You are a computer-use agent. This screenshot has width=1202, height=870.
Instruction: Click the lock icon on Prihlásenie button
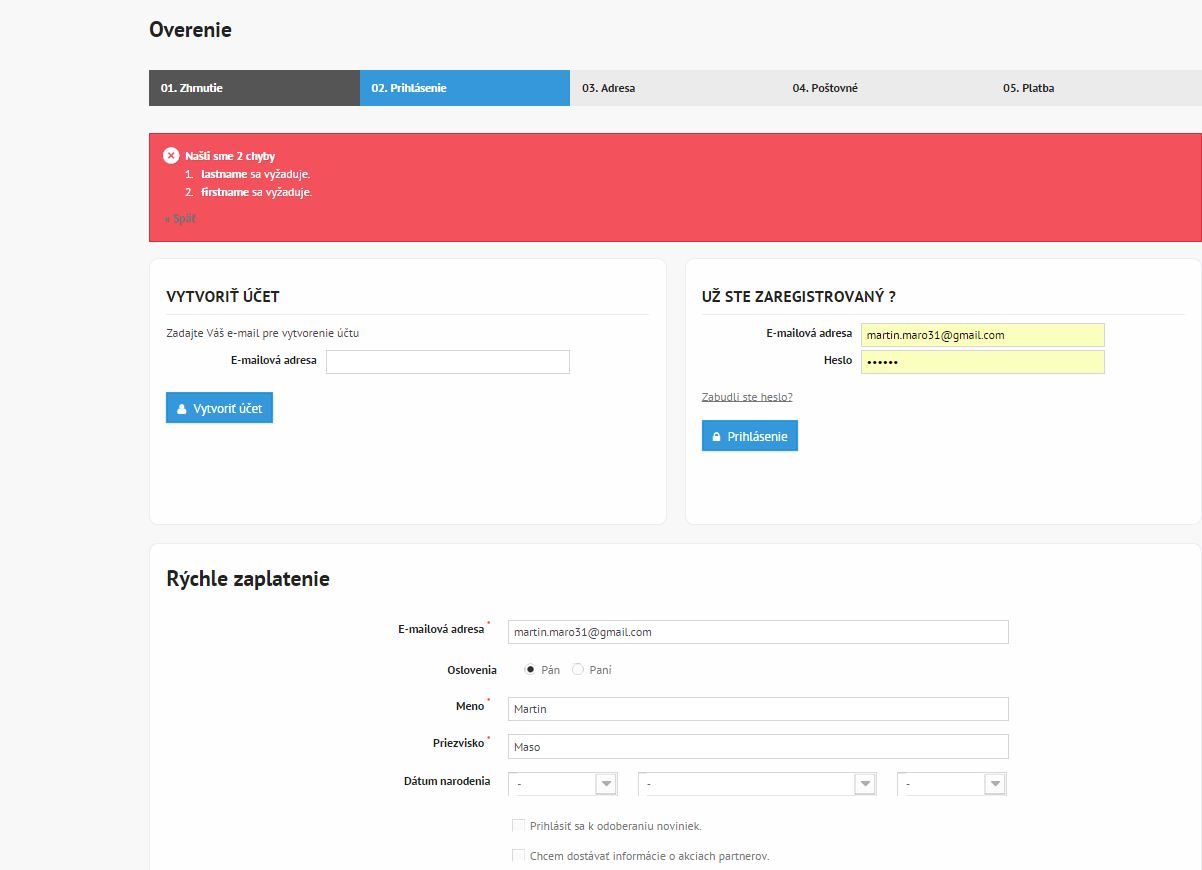pos(716,437)
